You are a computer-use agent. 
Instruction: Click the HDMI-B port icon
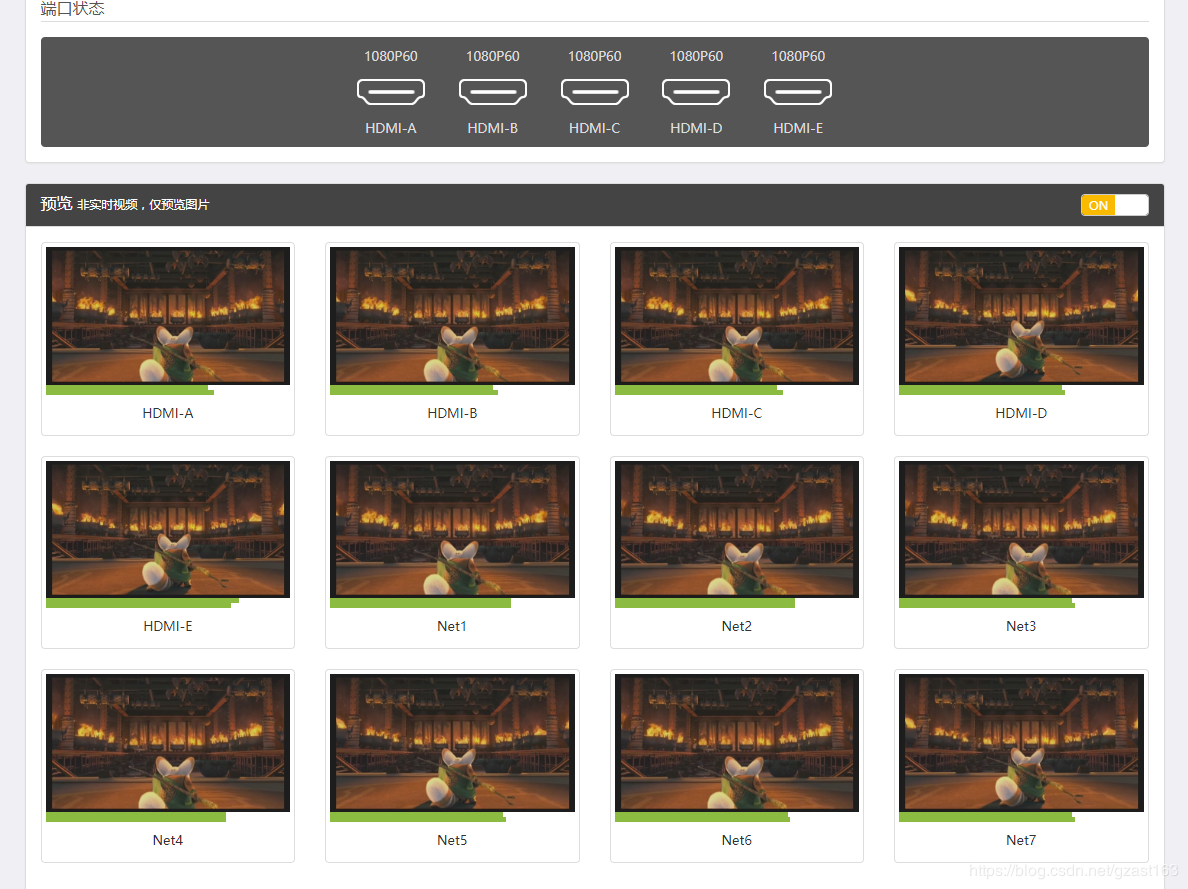point(492,92)
